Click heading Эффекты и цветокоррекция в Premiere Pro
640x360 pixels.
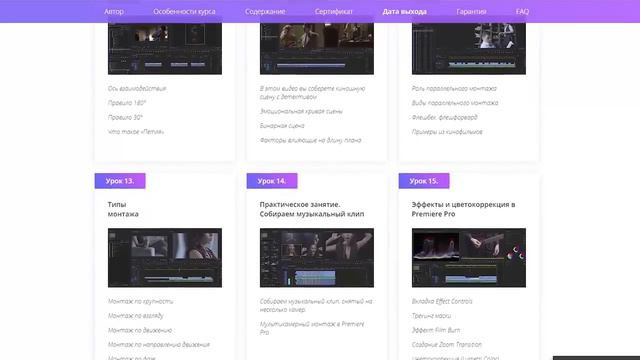pyautogui.click(x=463, y=209)
